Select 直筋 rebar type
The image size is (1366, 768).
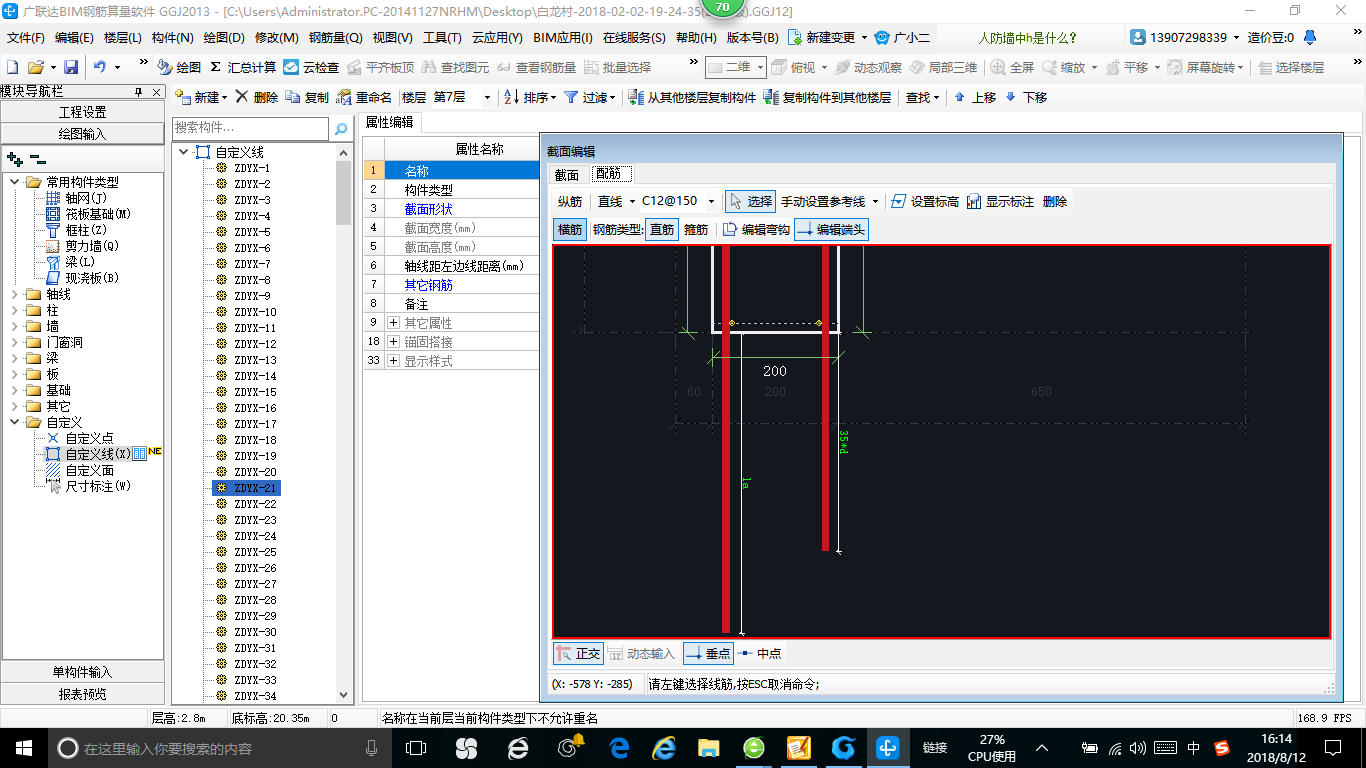click(661, 229)
